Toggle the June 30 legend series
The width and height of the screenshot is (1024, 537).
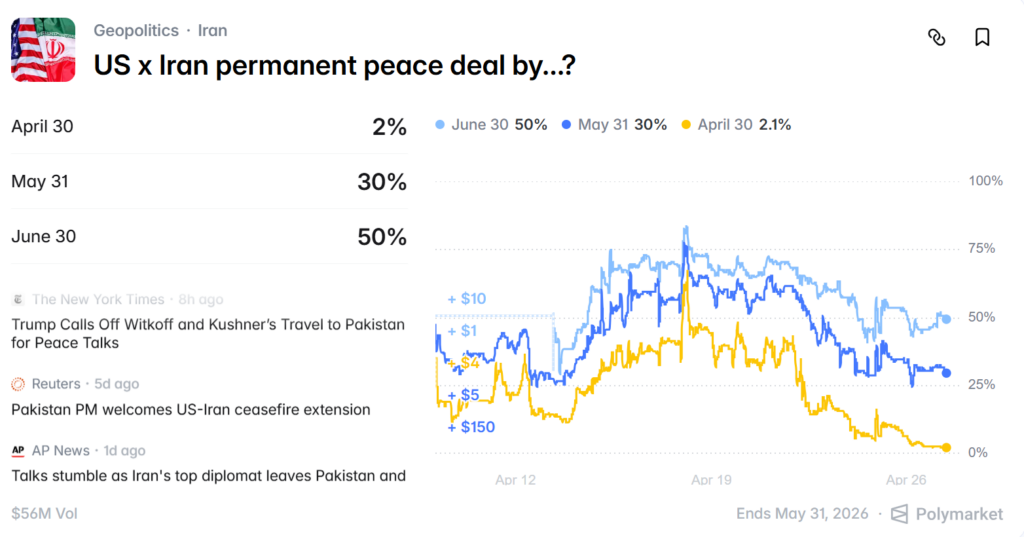pos(492,125)
